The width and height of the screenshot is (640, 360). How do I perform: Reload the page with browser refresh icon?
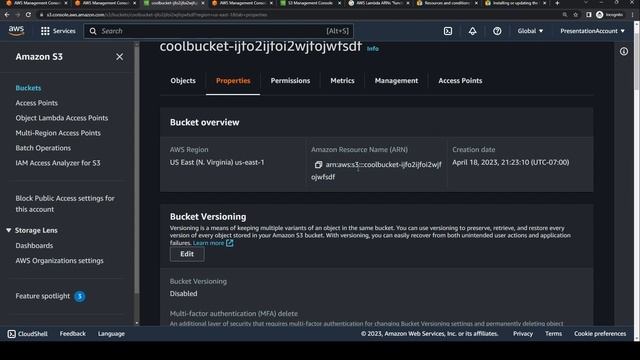(x=28, y=15)
